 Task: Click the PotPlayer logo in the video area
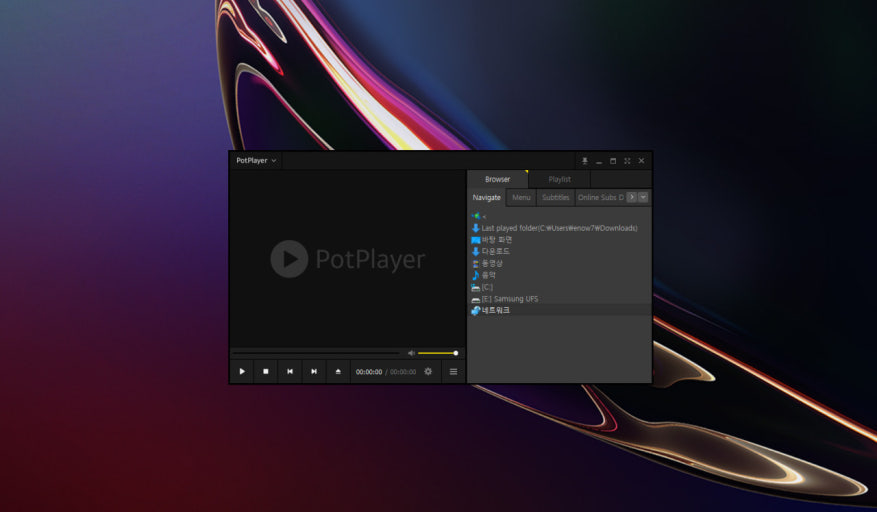click(x=347, y=259)
